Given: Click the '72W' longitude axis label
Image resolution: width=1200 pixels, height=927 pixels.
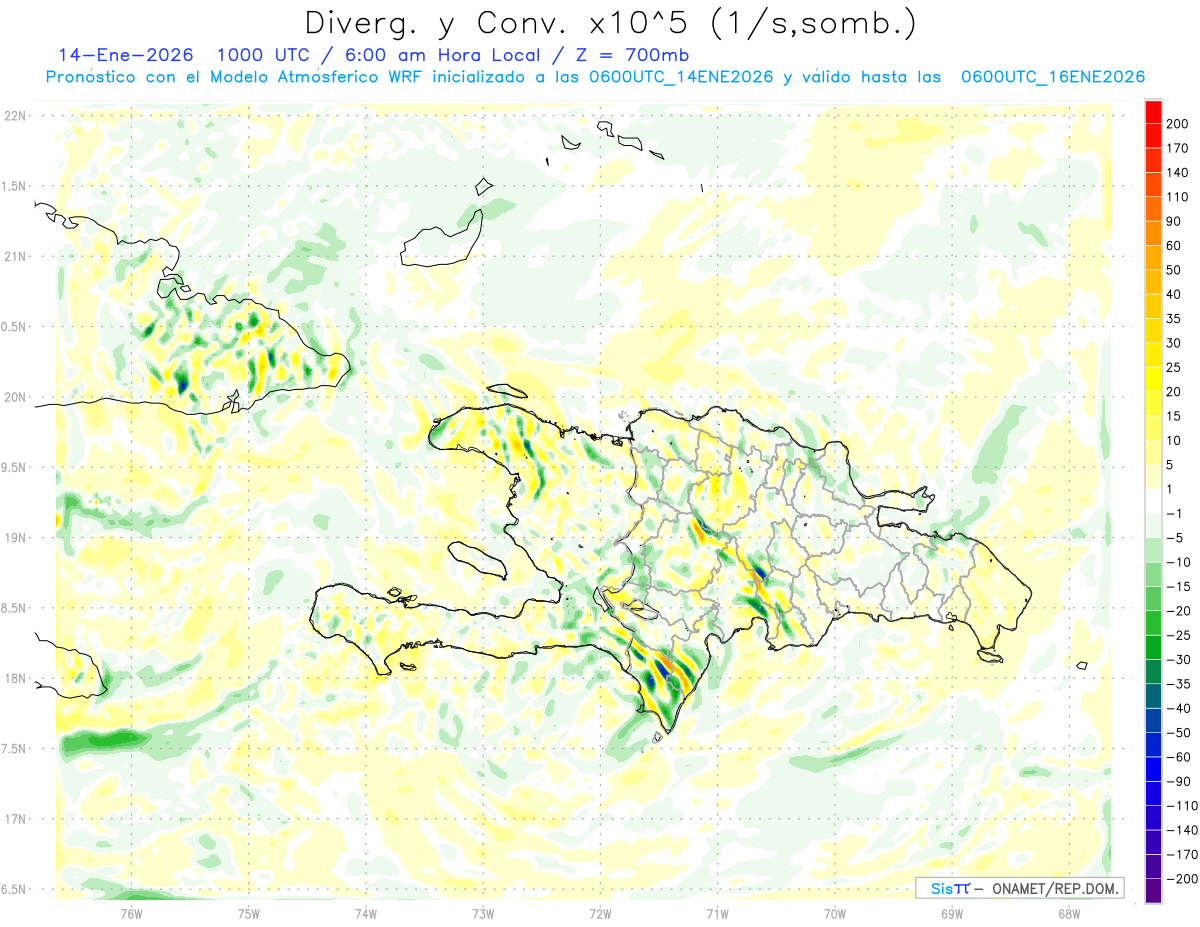Looking at the screenshot, I should click(600, 913).
